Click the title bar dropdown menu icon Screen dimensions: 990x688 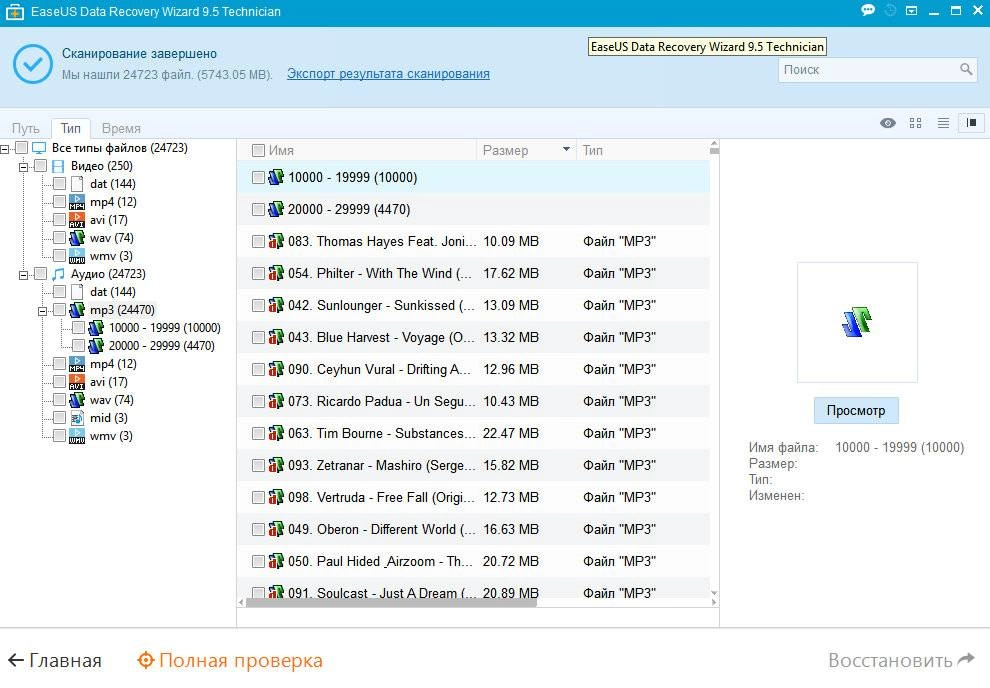click(911, 11)
